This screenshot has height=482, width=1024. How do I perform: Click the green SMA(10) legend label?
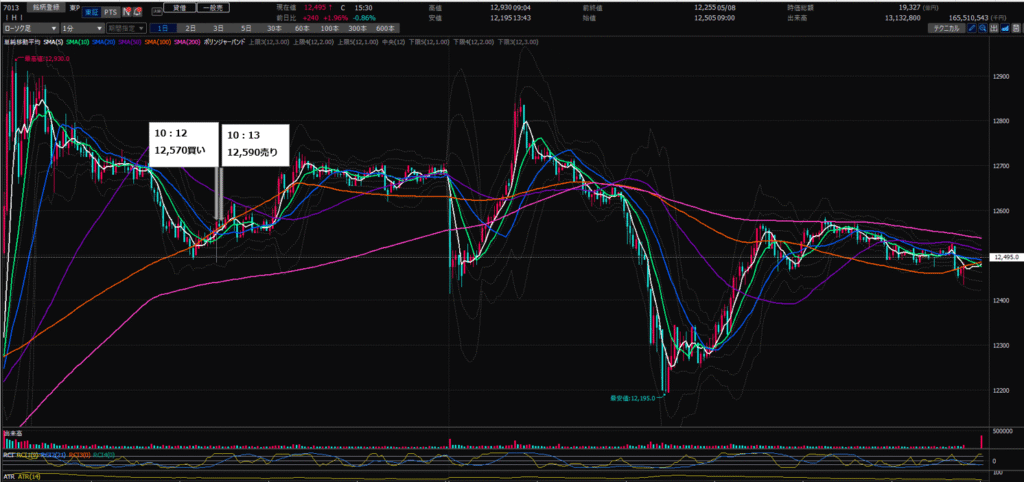(x=77, y=42)
